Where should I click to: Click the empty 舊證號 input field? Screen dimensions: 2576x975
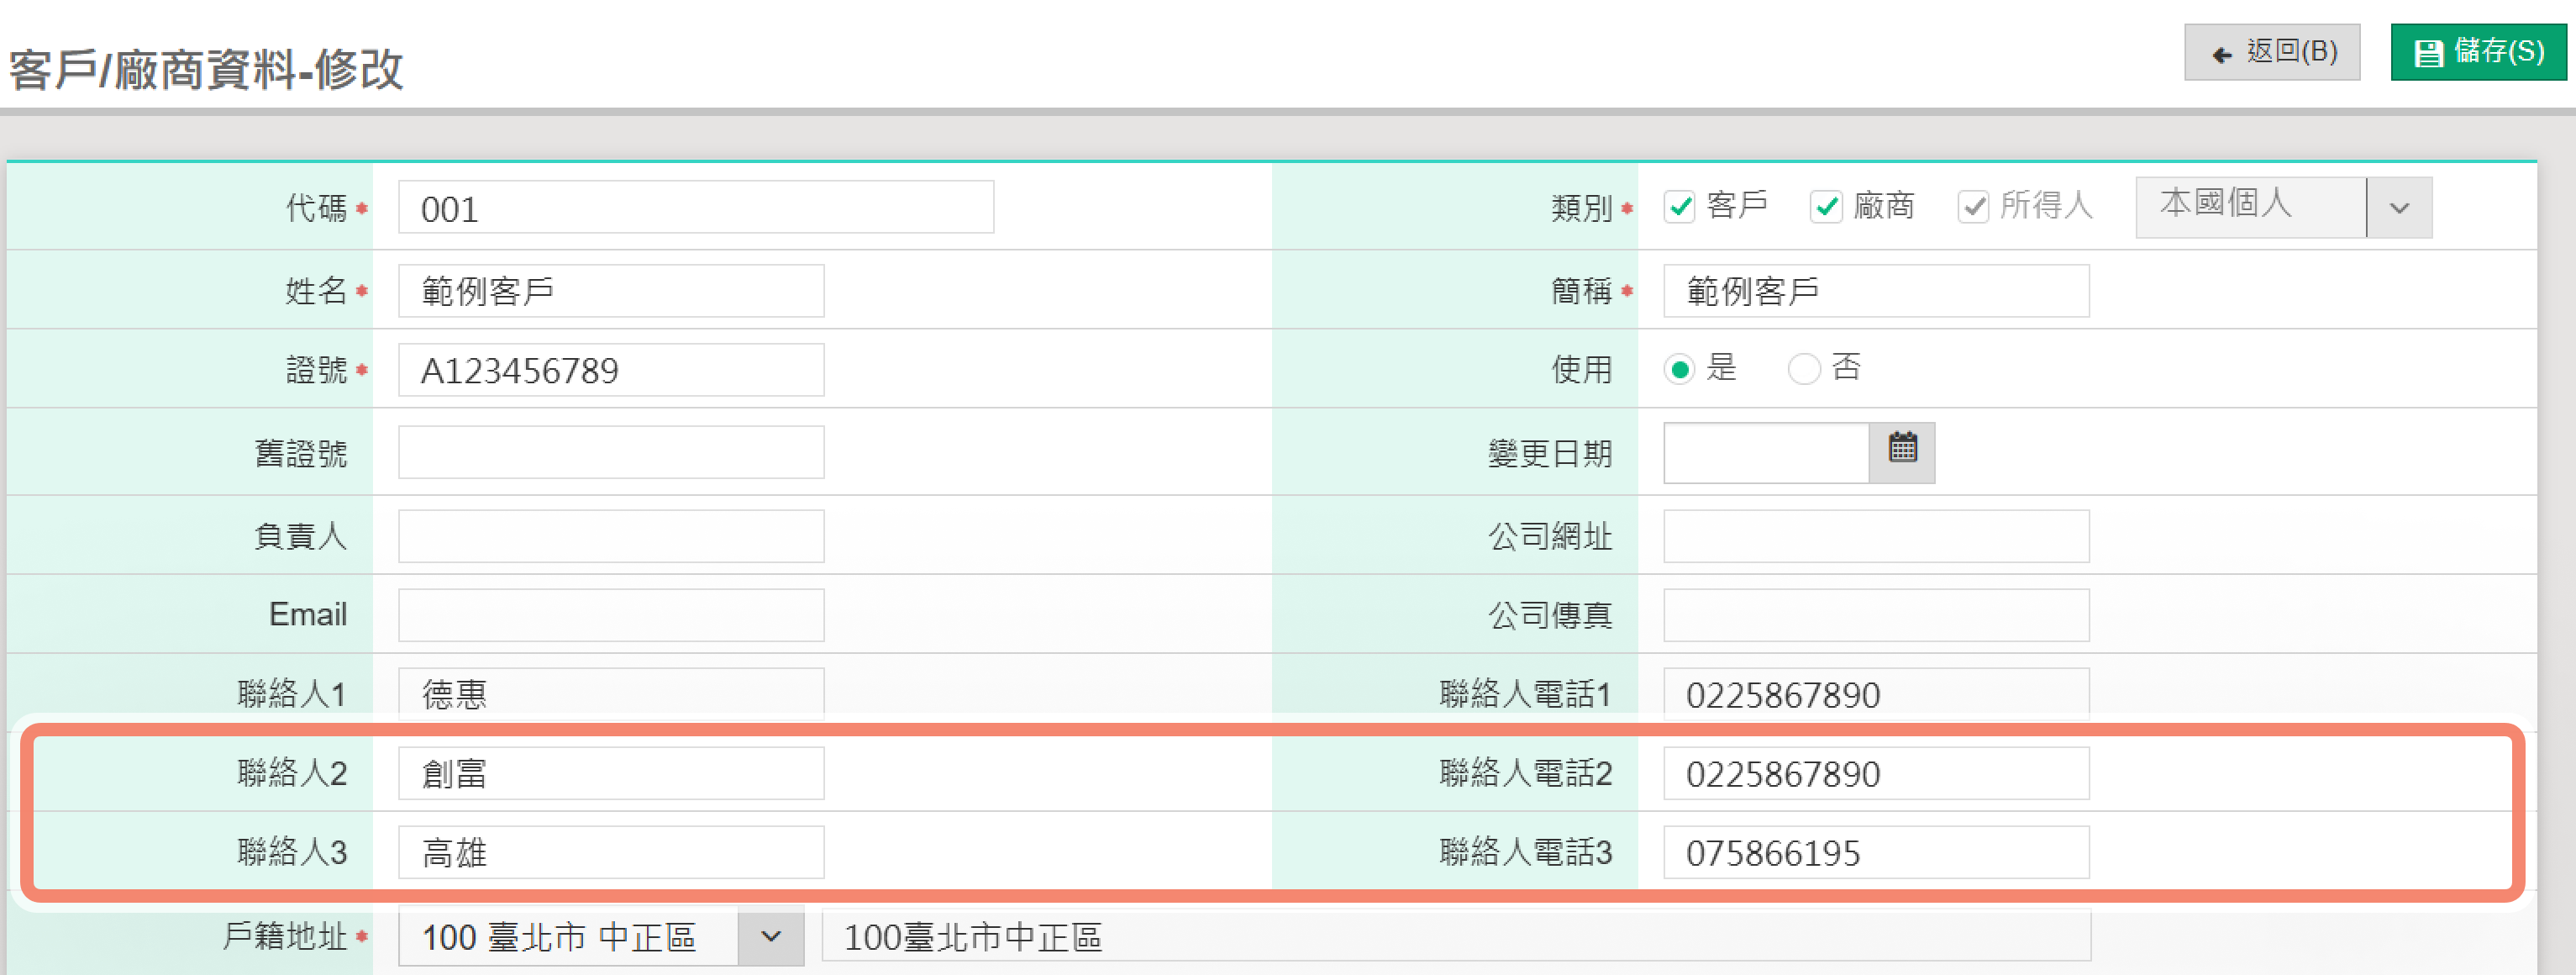pos(610,452)
